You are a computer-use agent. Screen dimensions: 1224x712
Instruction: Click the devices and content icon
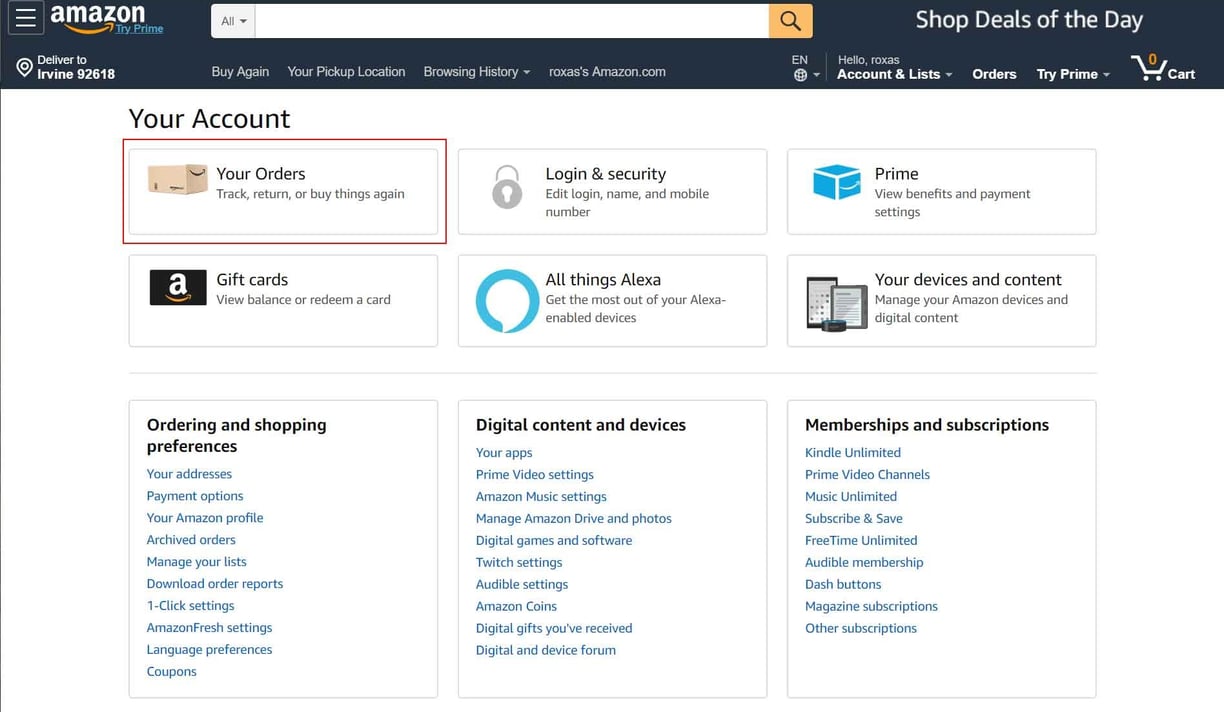tap(836, 302)
